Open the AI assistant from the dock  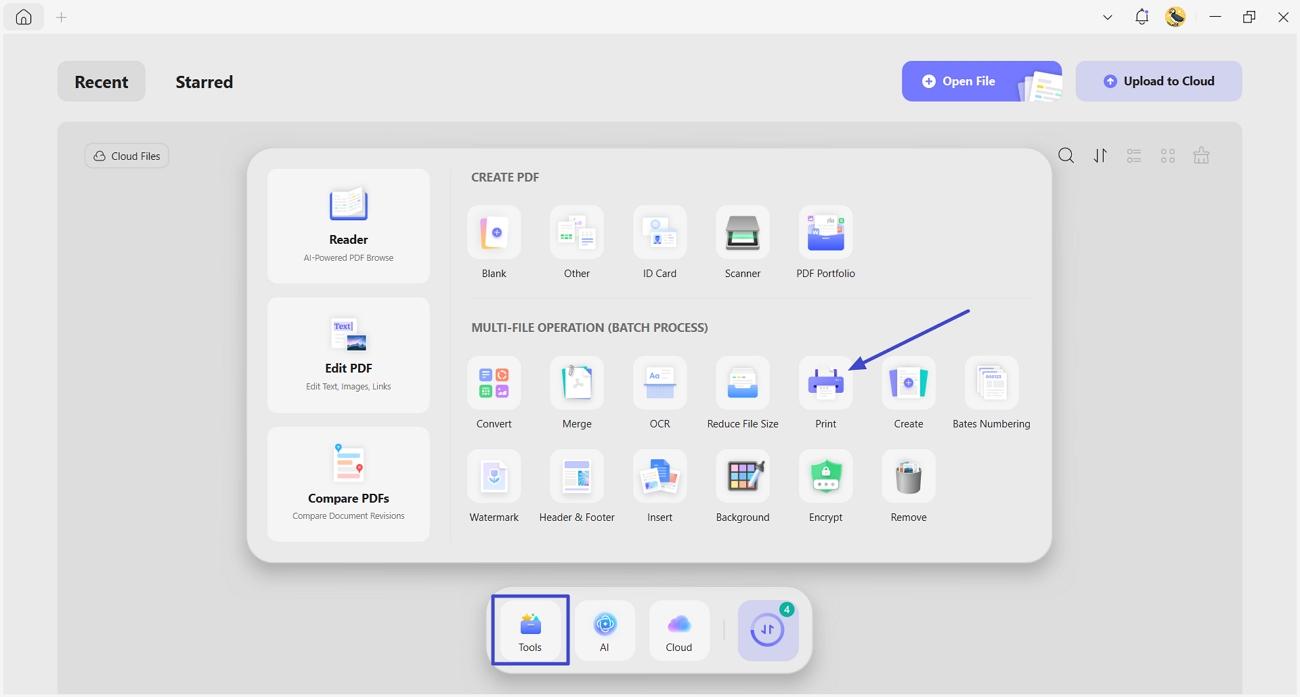click(604, 630)
